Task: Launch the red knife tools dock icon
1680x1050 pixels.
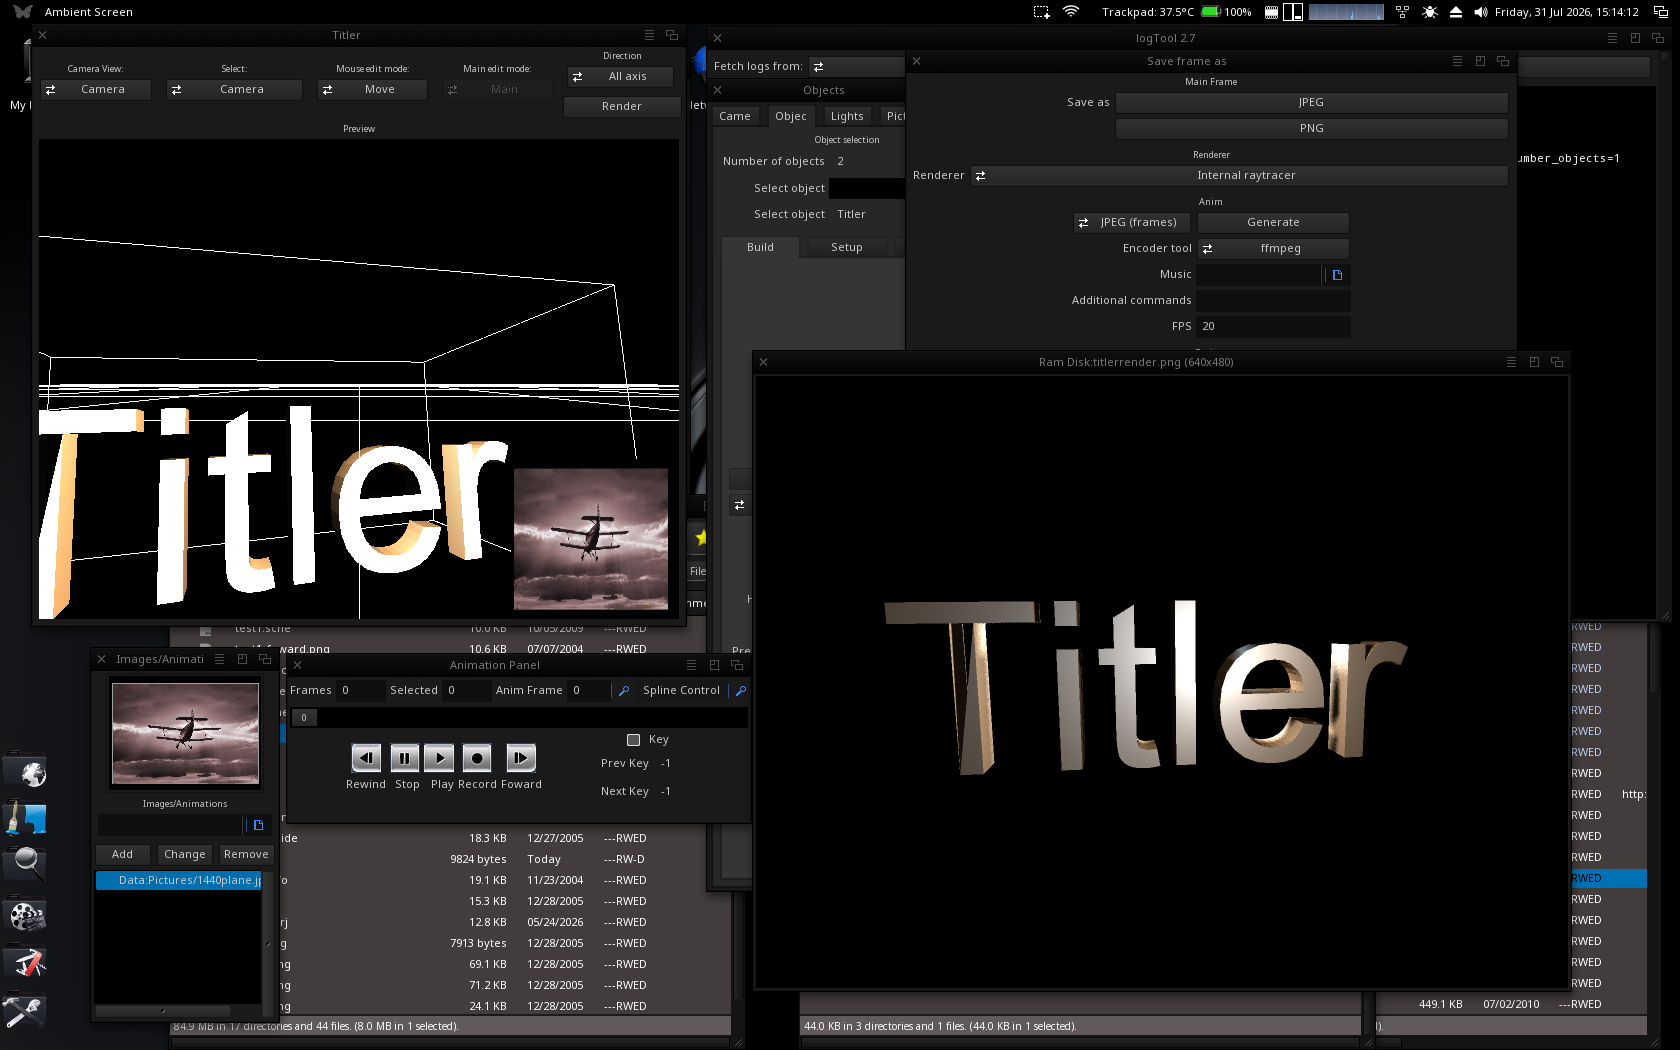Action: coord(25,962)
